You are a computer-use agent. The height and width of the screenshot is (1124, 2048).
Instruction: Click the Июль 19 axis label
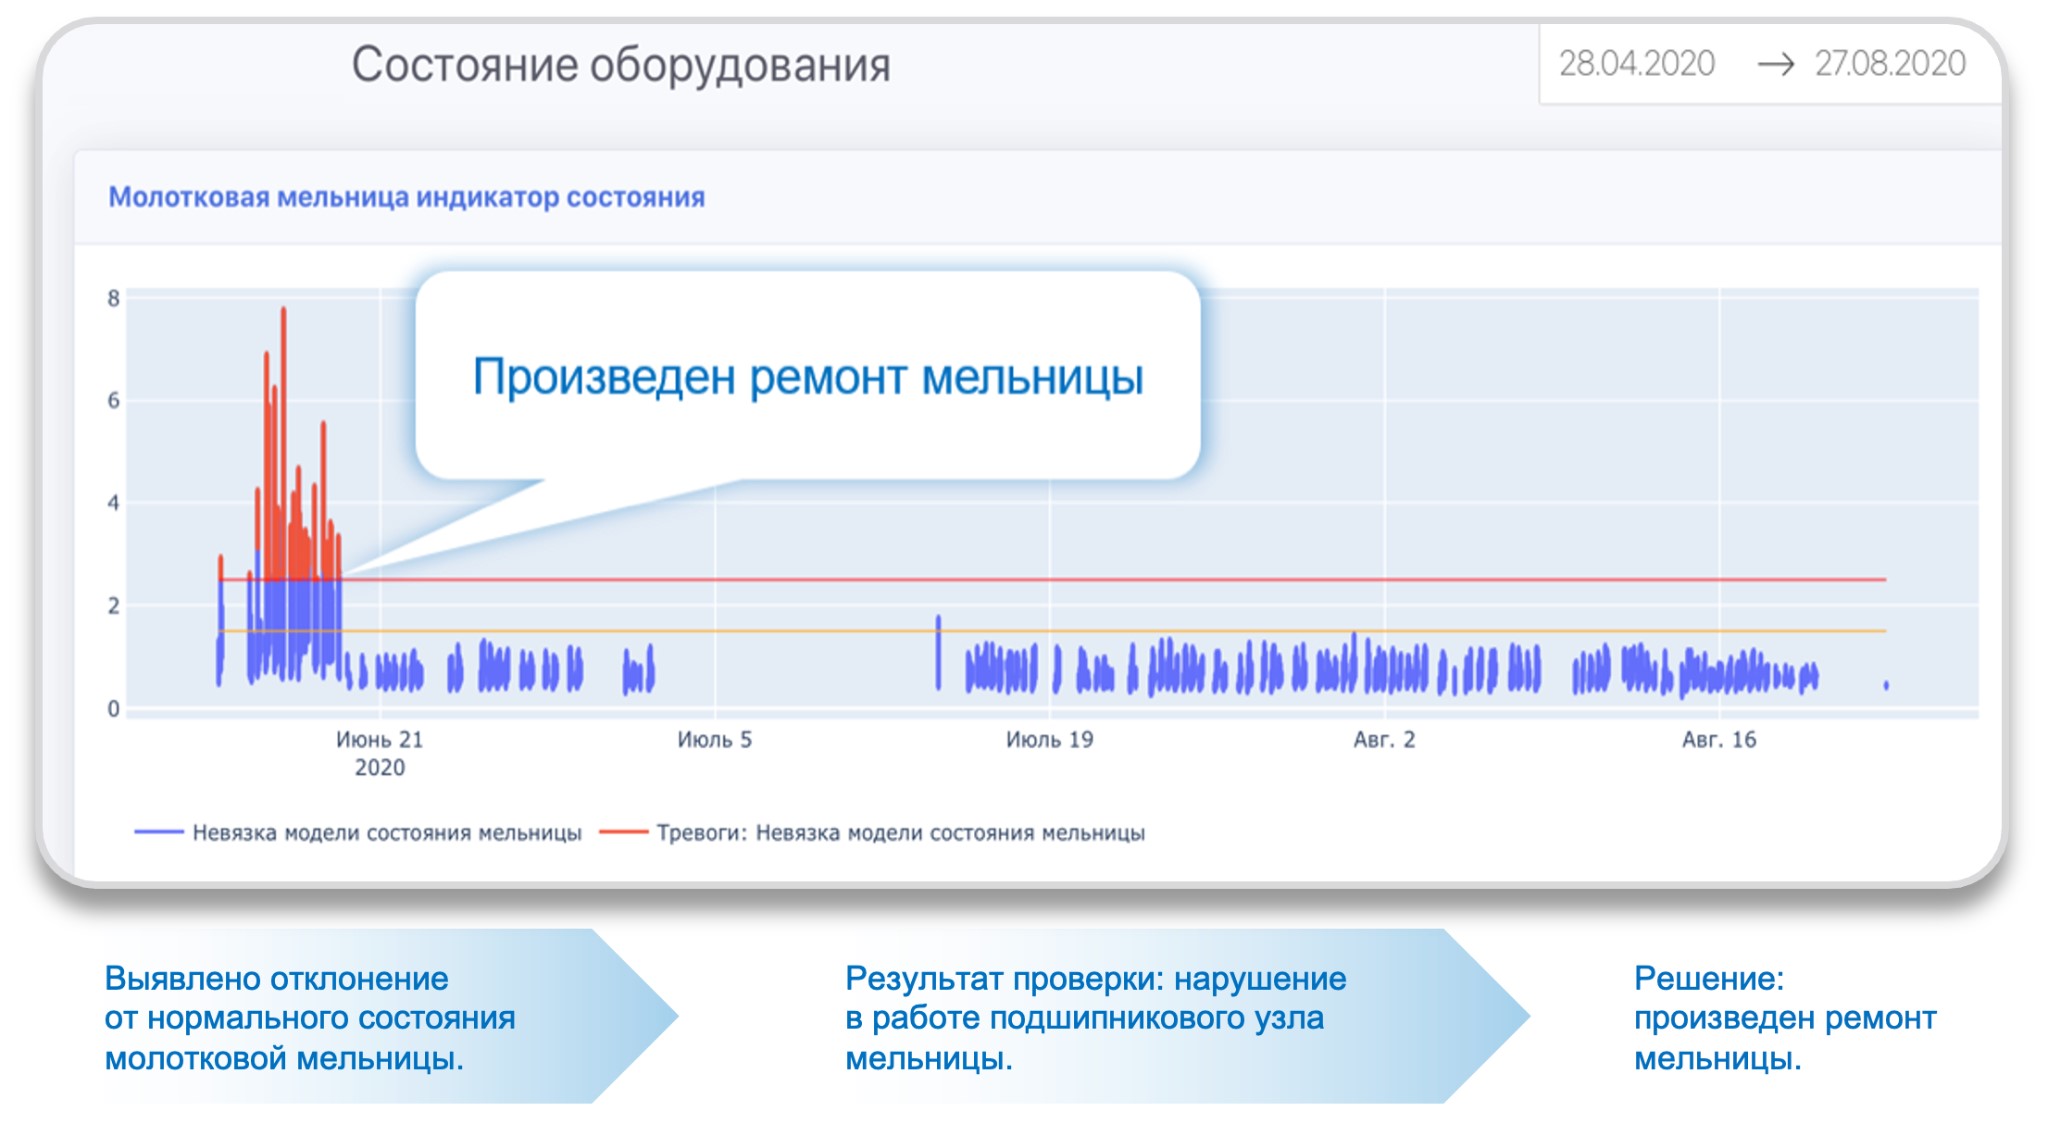(x=1049, y=740)
